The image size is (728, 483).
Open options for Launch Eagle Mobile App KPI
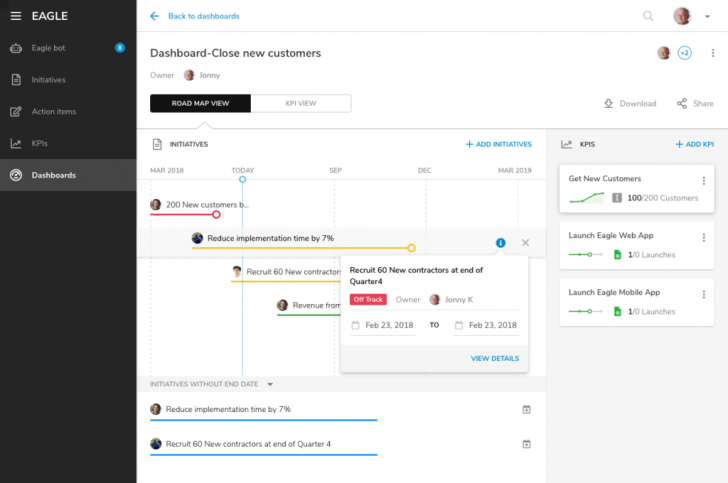tap(704, 294)
